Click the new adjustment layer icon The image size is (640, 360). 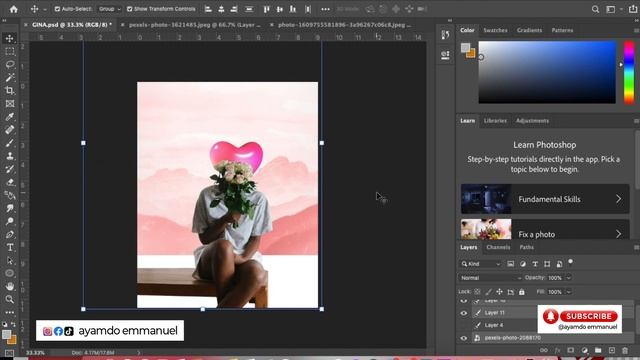(x=584, y=350)
